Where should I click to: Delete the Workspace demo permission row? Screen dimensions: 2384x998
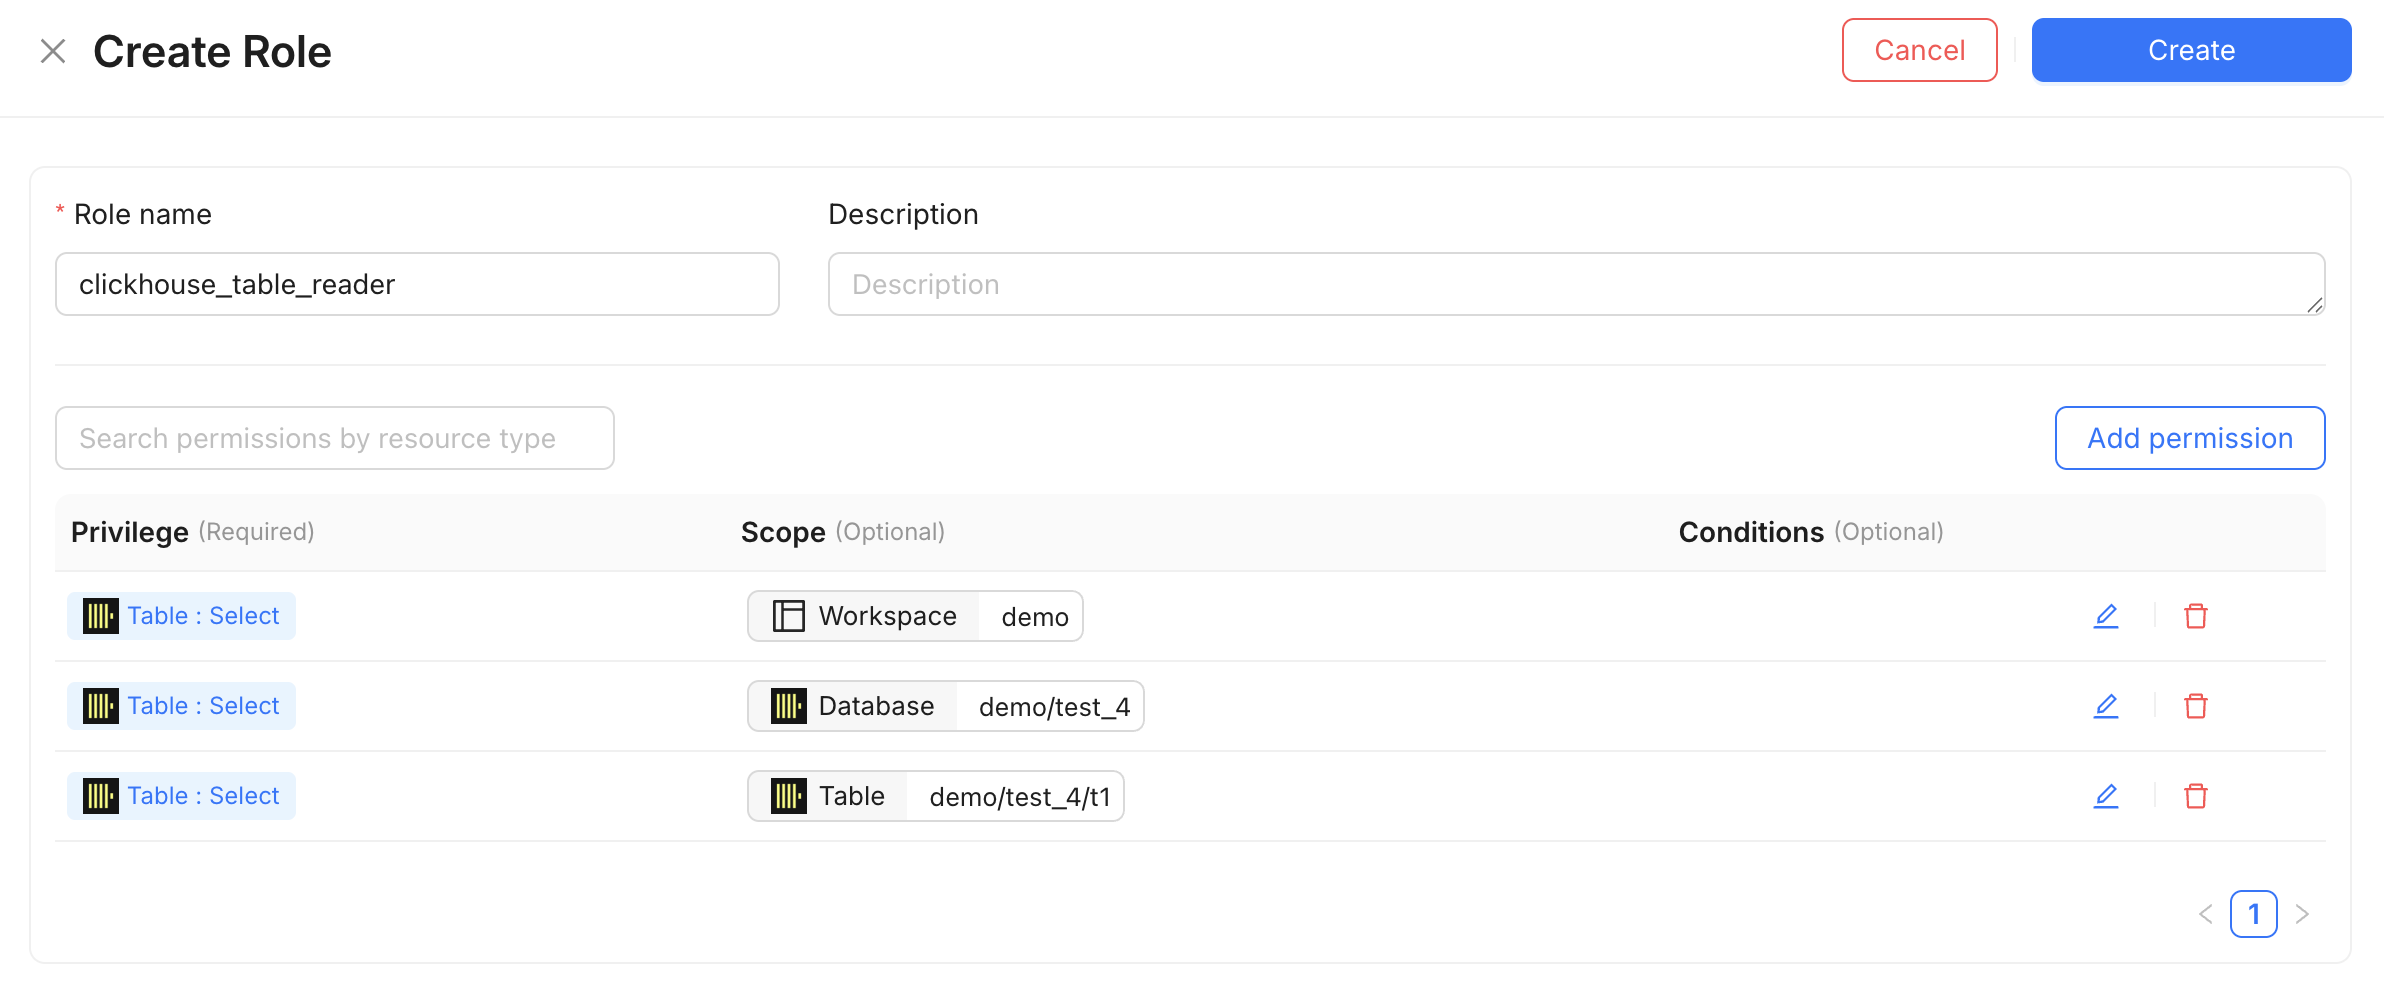tap(2196, 616)
